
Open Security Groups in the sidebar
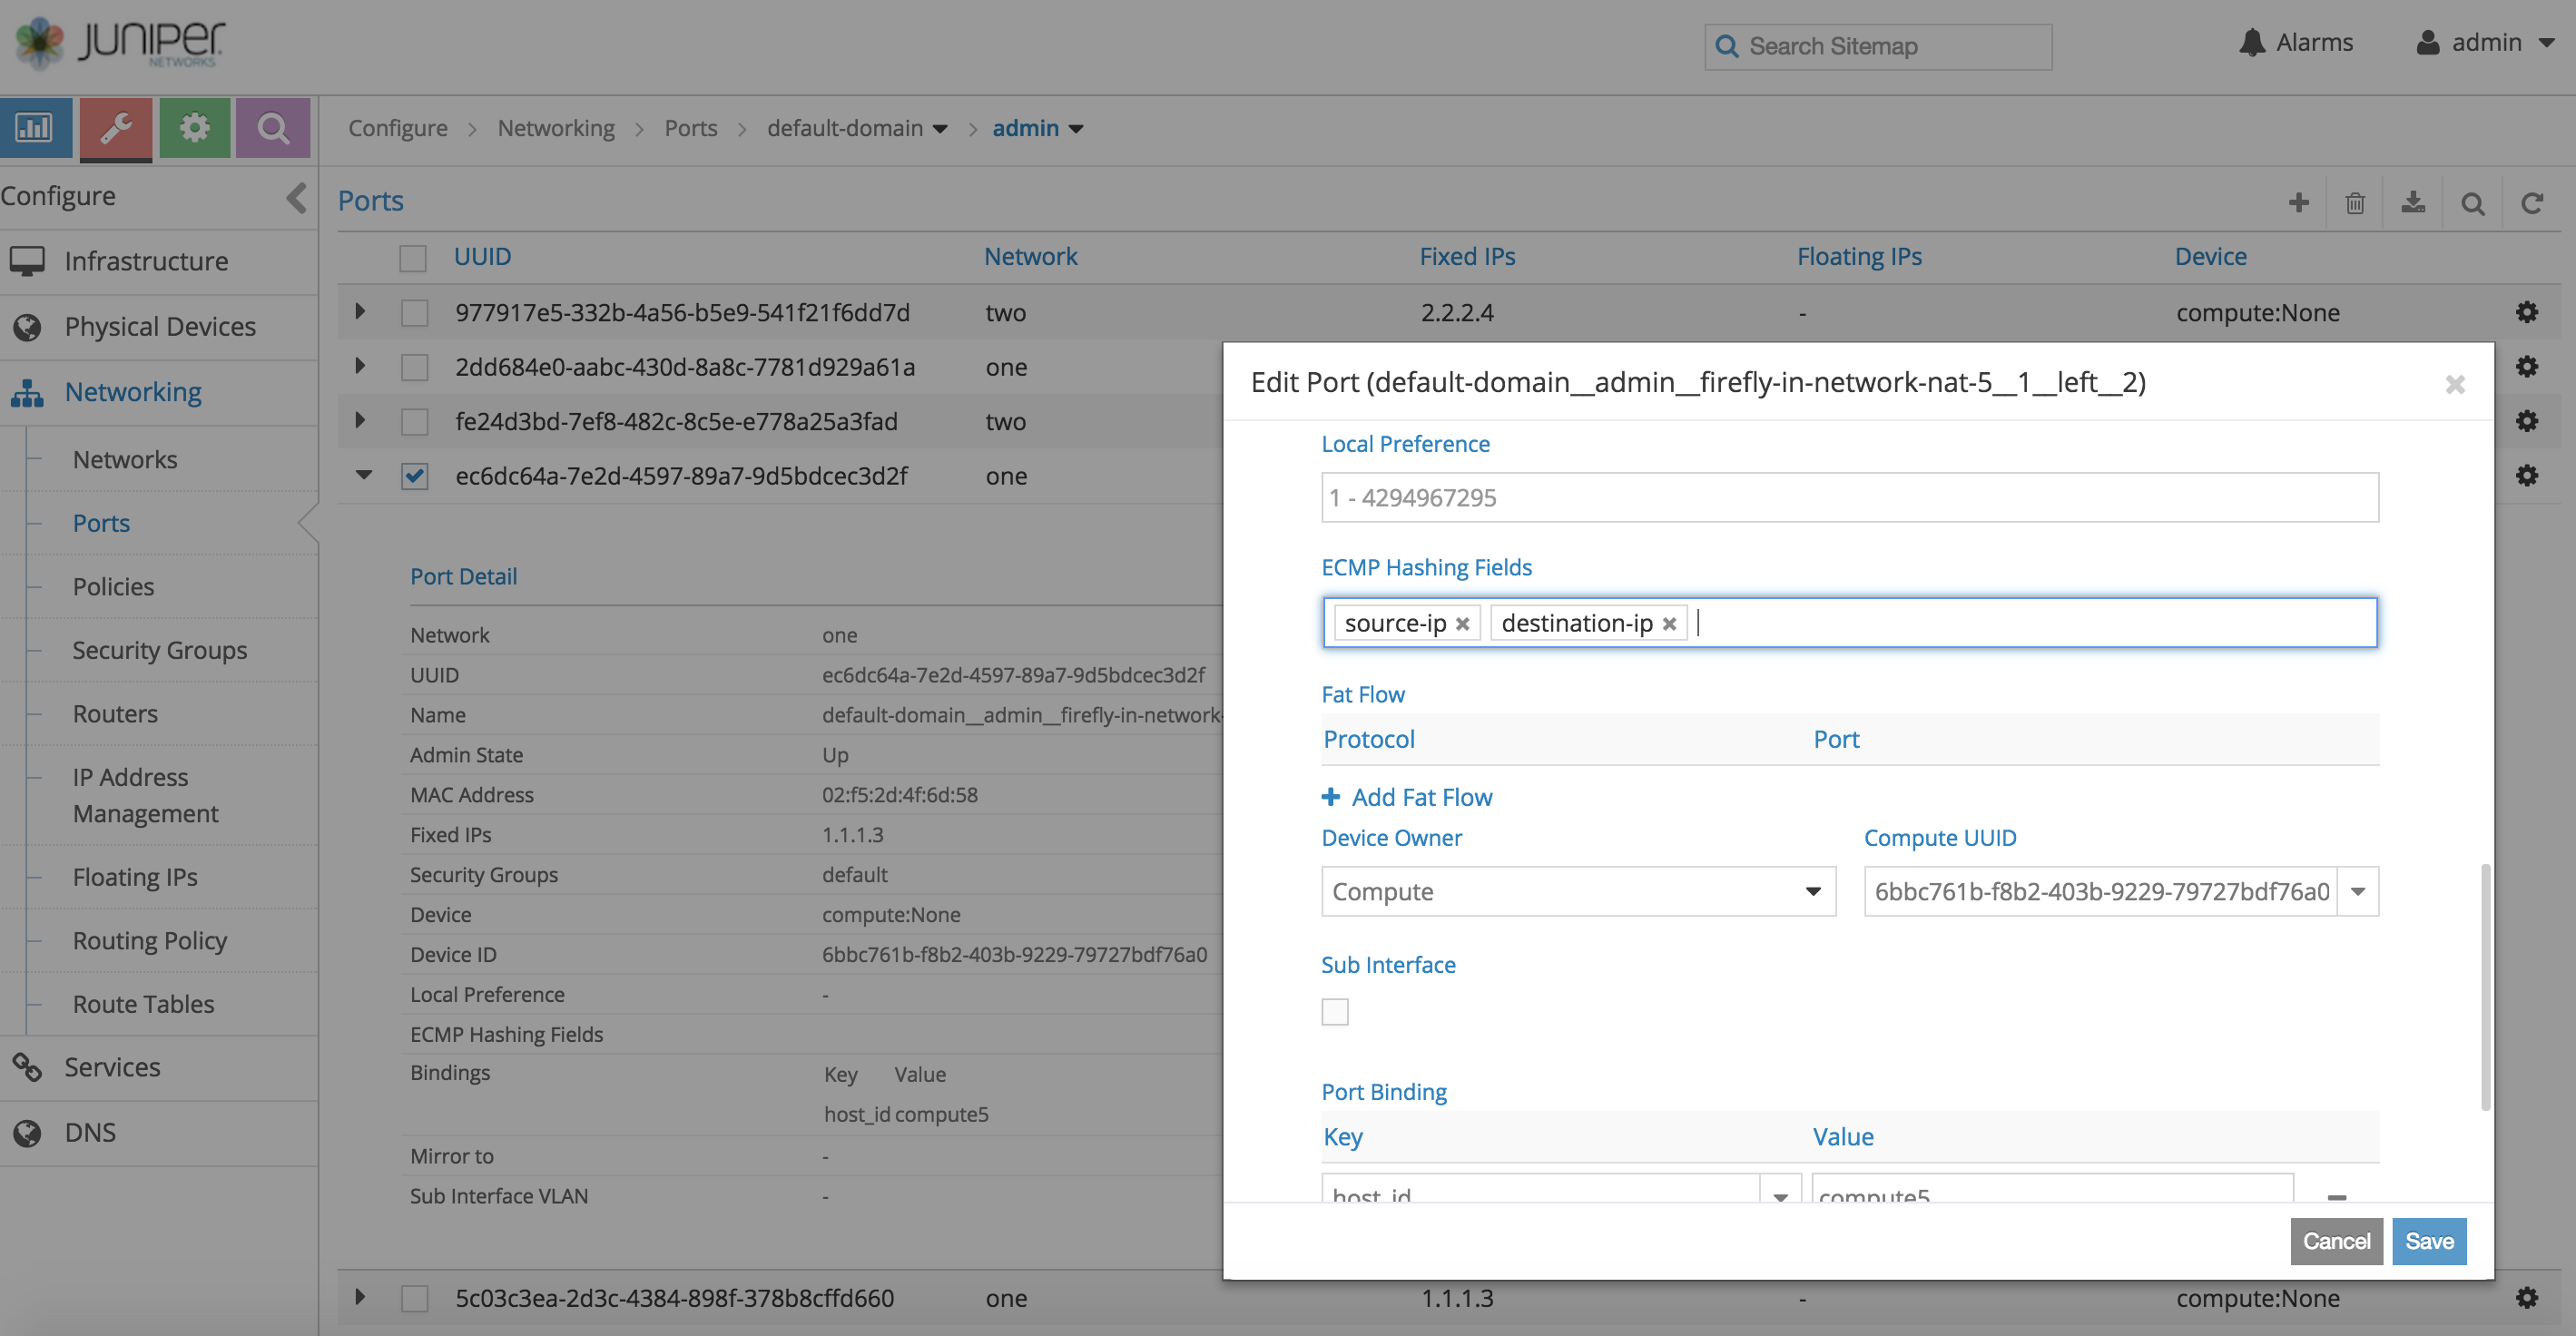click(x=159, y=650)
